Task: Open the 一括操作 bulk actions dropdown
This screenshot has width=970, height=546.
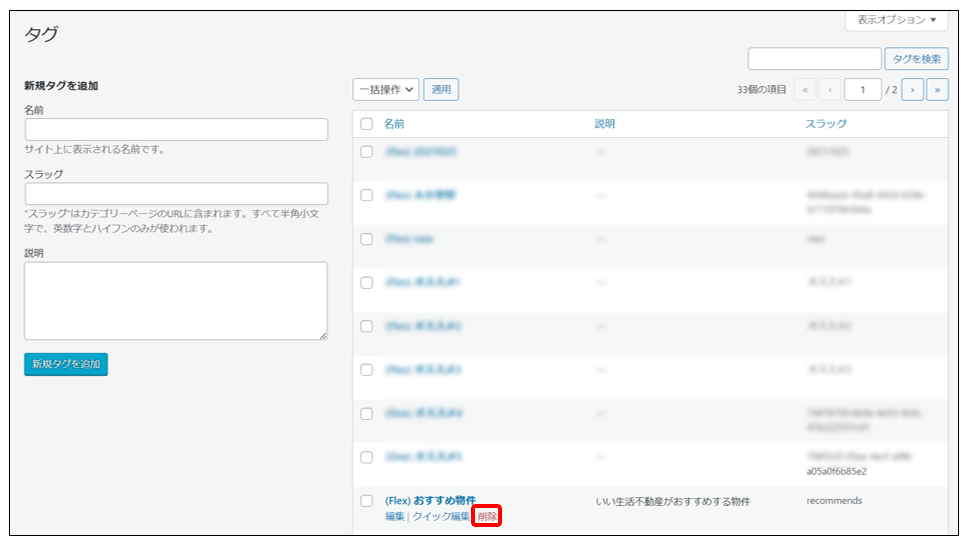Action: point(385,90)
